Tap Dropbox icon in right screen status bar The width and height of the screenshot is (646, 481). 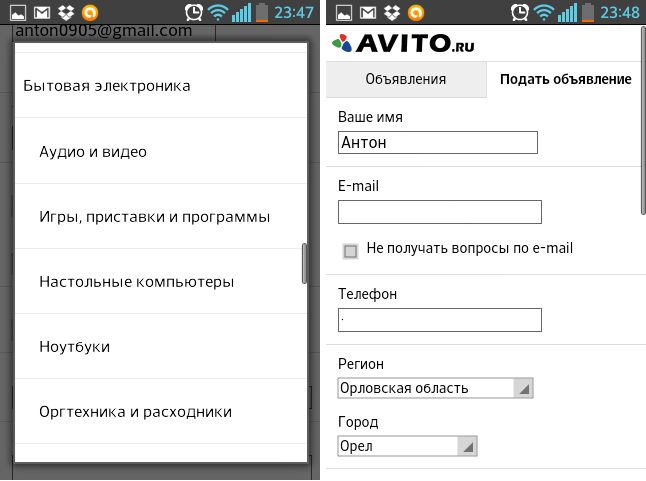pyautogui.click(x=392, y=13)
